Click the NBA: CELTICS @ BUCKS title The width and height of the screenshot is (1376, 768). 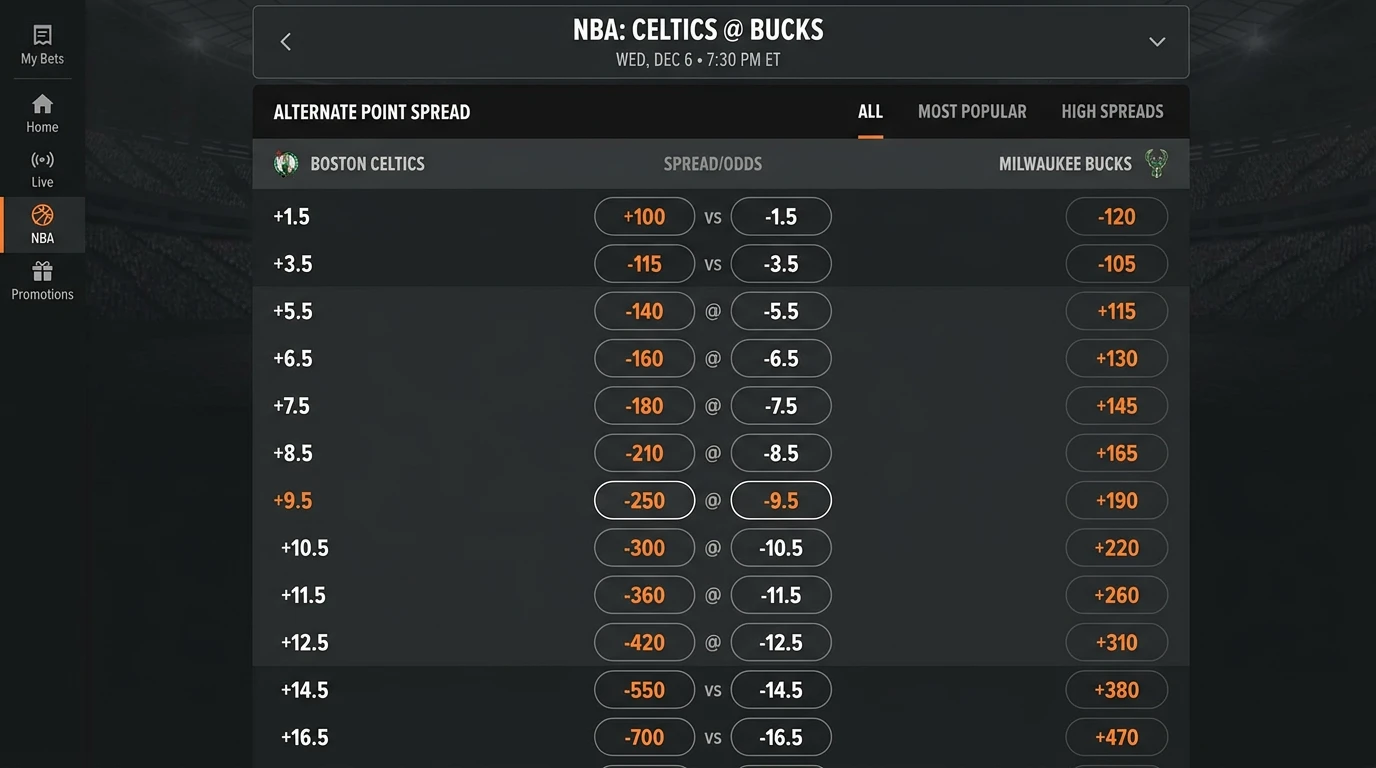[x=698, y=30]
